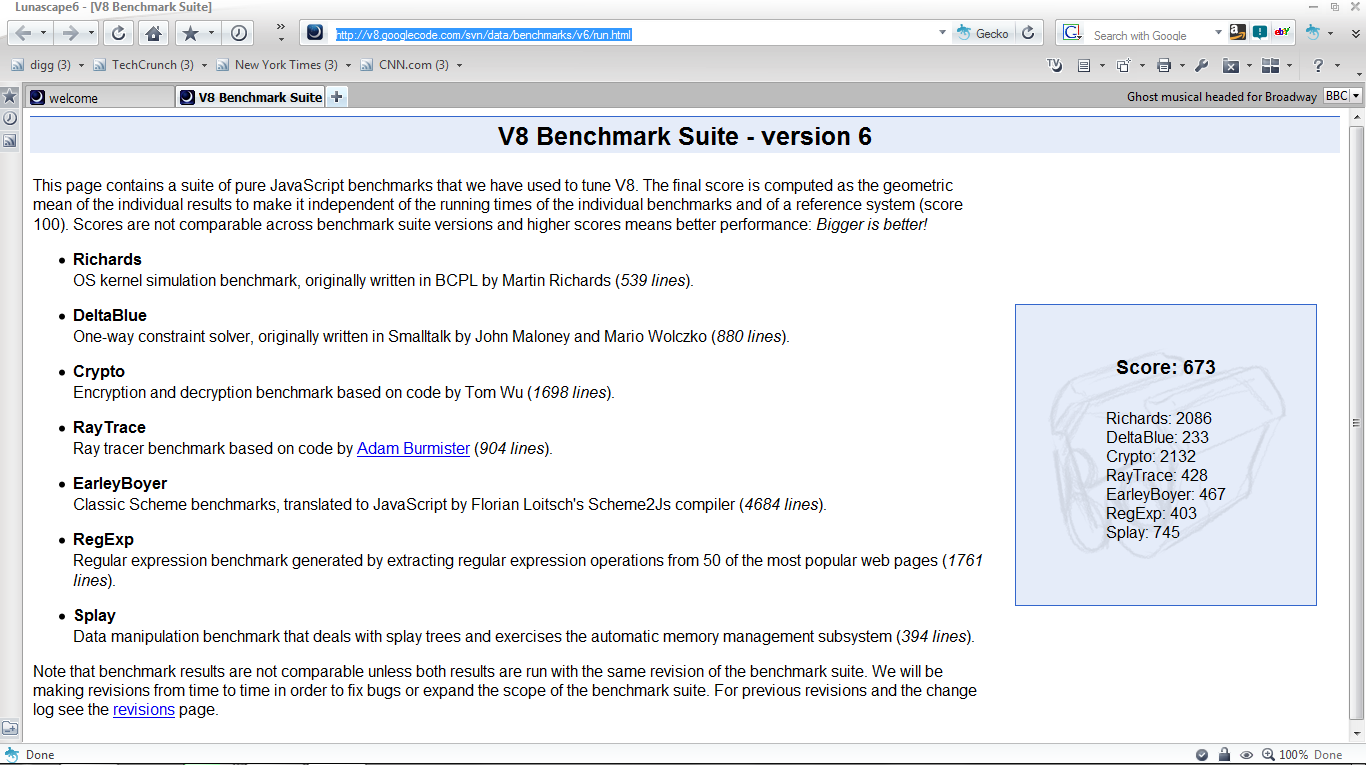Open the Favorites star button

coord(190,33)
